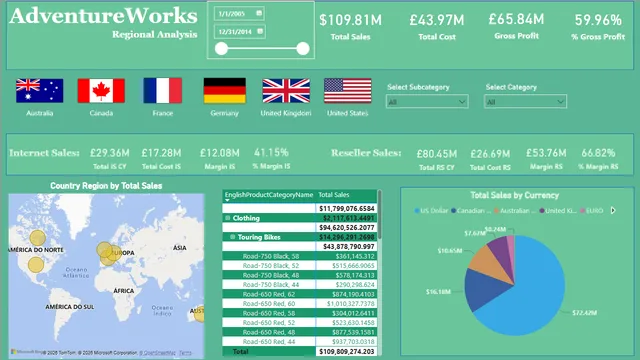Click the Microsoft Bing logo on the map
This screenshot has width=640, height=360.
click(x=27, y=352)
